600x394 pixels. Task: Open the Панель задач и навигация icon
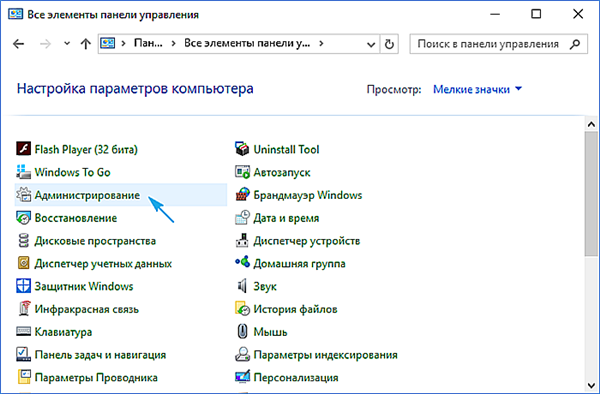click(x=23, y=354)
